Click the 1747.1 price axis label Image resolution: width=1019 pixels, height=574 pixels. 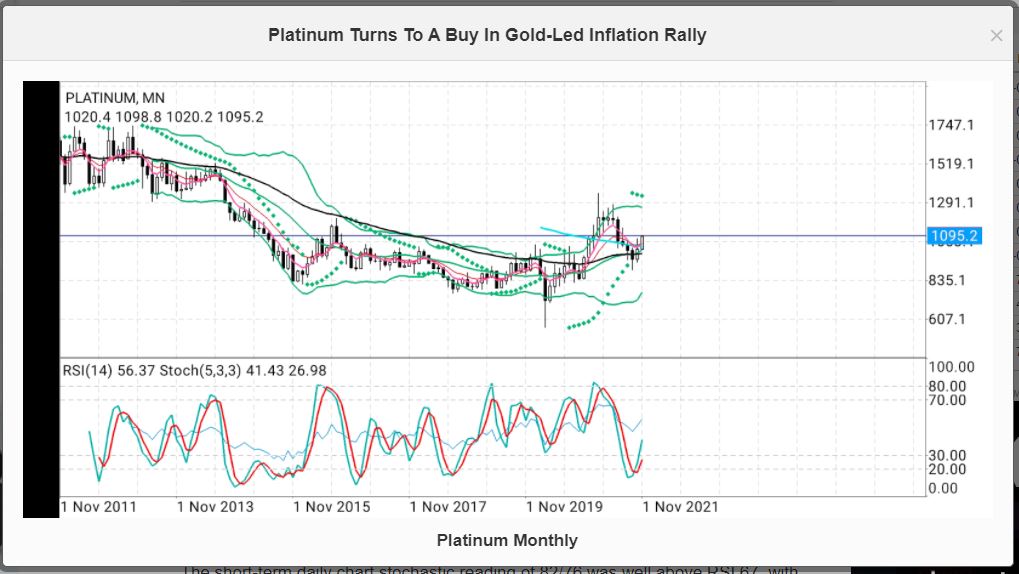(951, 126)
